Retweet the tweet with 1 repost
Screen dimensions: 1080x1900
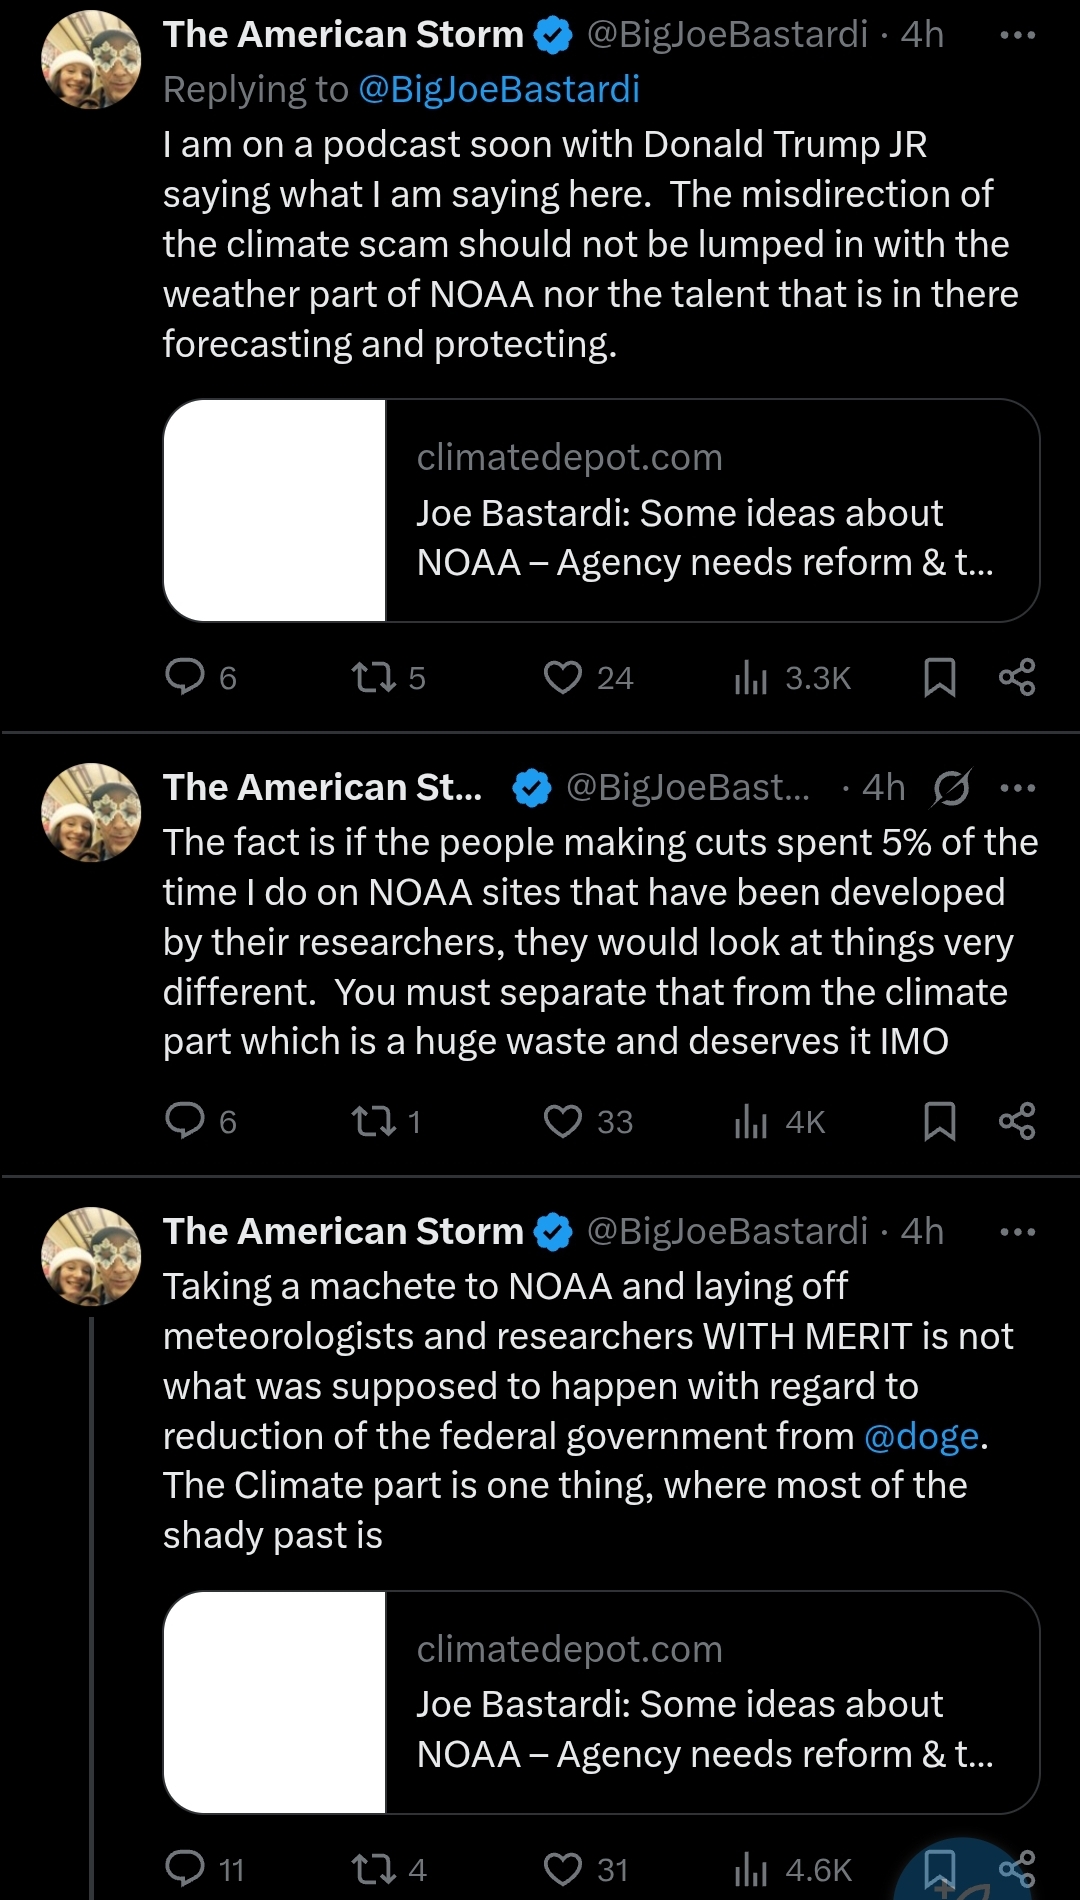tap(386, 1121)
